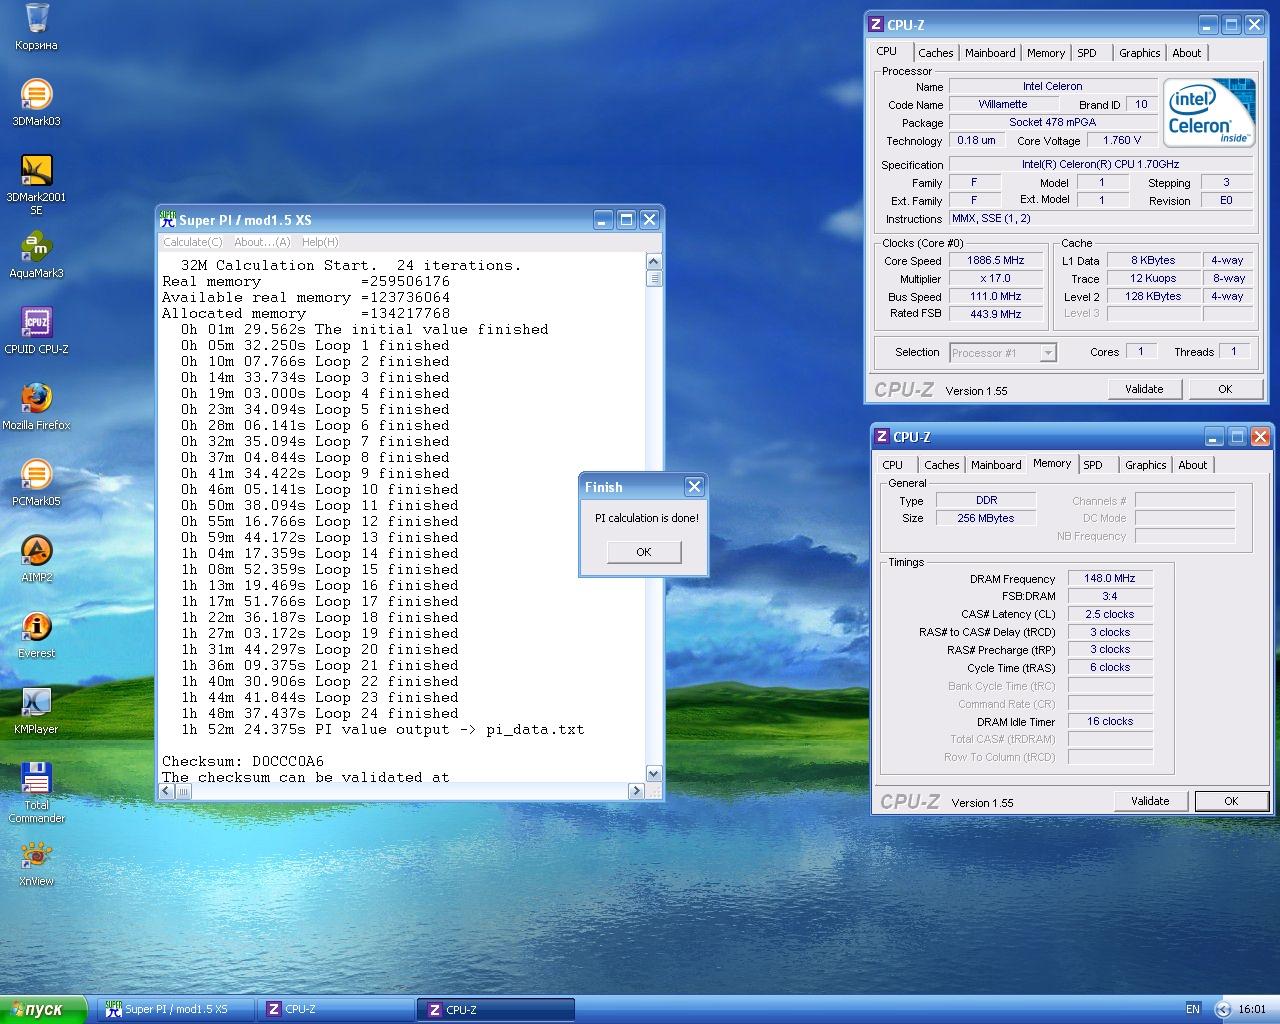1280x1024 pixels.
Task: Open the About...(A) menu in Super PI
Action: coord(262,242)
